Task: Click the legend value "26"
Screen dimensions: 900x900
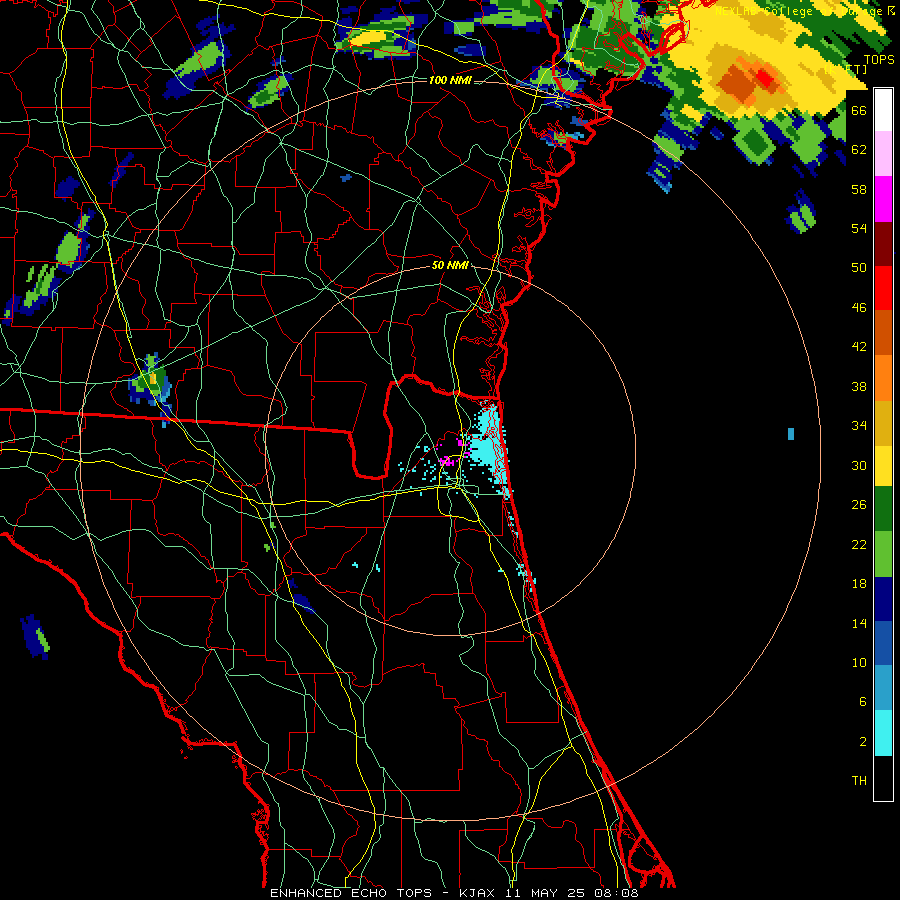Action: [x=859, y=505]
